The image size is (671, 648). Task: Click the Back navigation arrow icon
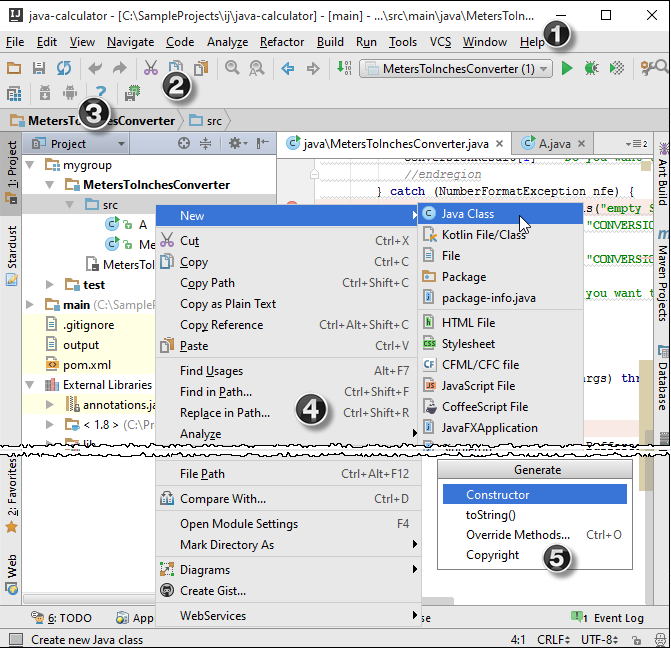287,69
